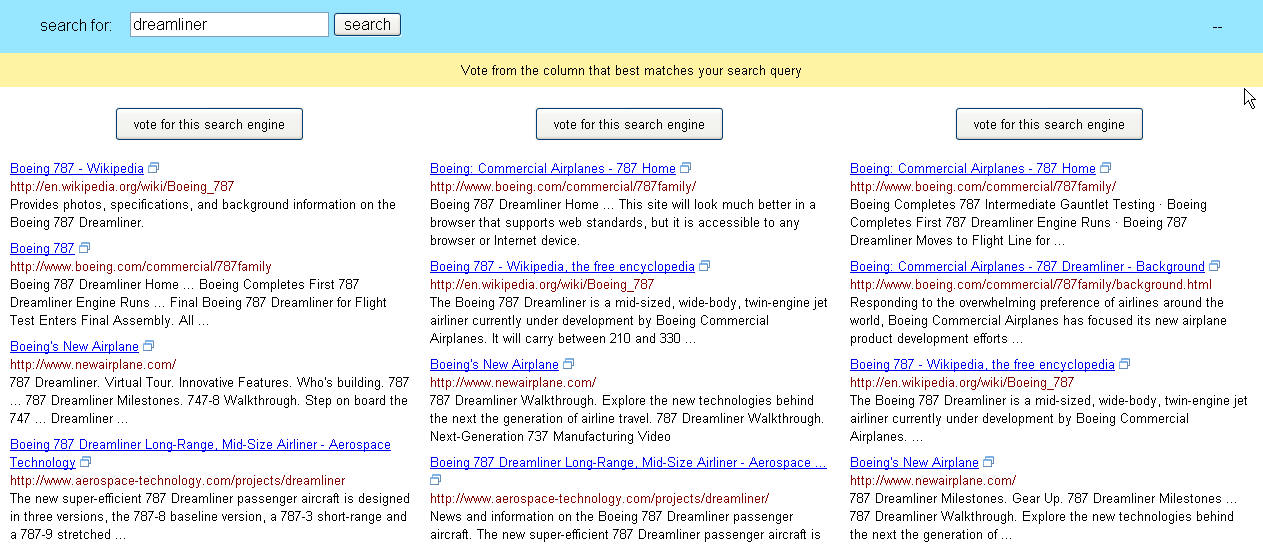Screen dimensions: 1263x545
Task: Click URL ending in '787family/background.html'
Action: pyautogui.click(x=1031, y=284)
